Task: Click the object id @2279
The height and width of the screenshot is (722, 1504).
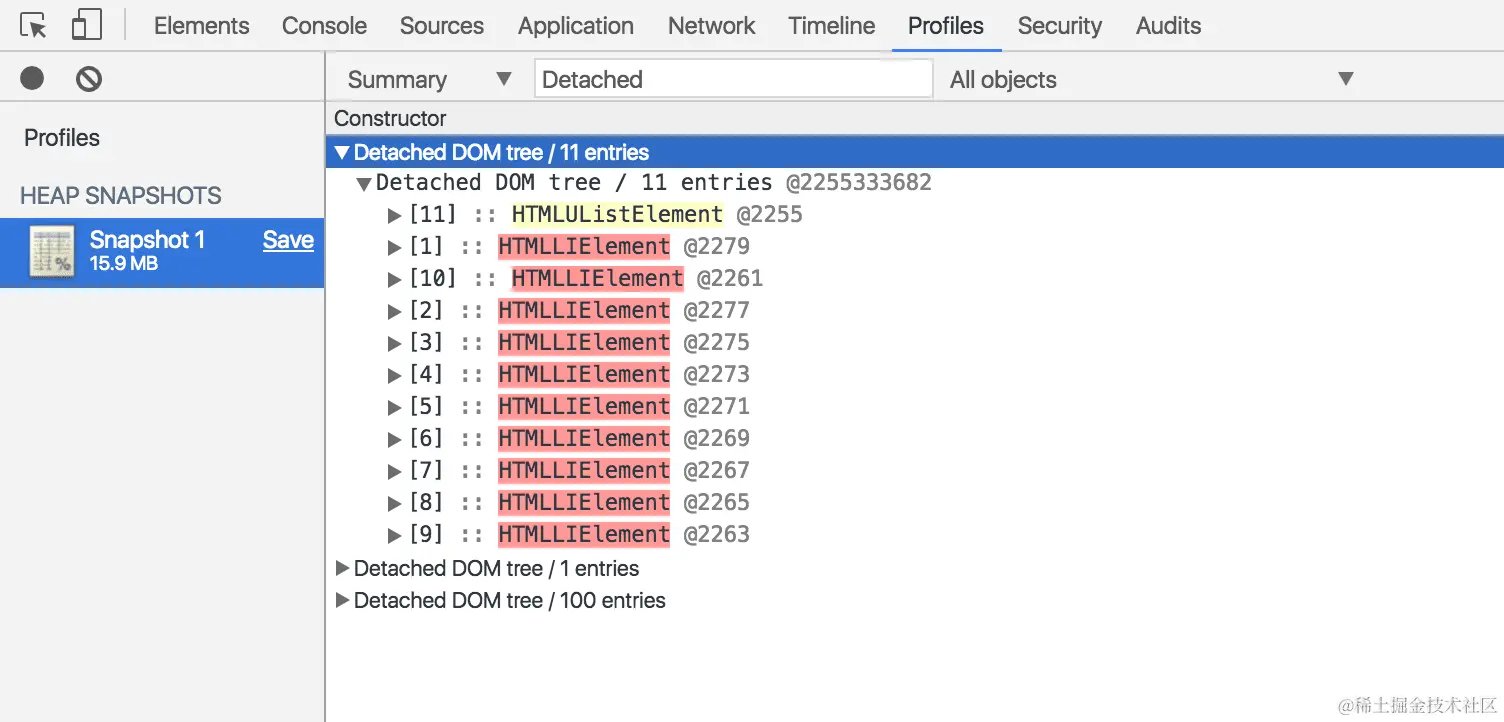Action: [x=717, y=246]
